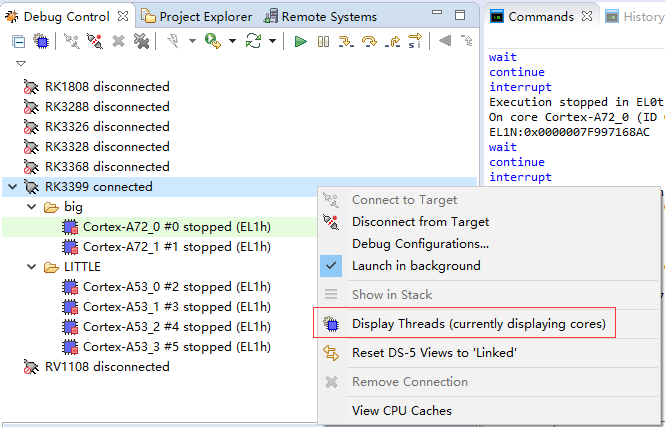Select Cortex-A72_1 #1 stopped core
The height and width of the screenshot is (427, 665).
click(177, 247)
